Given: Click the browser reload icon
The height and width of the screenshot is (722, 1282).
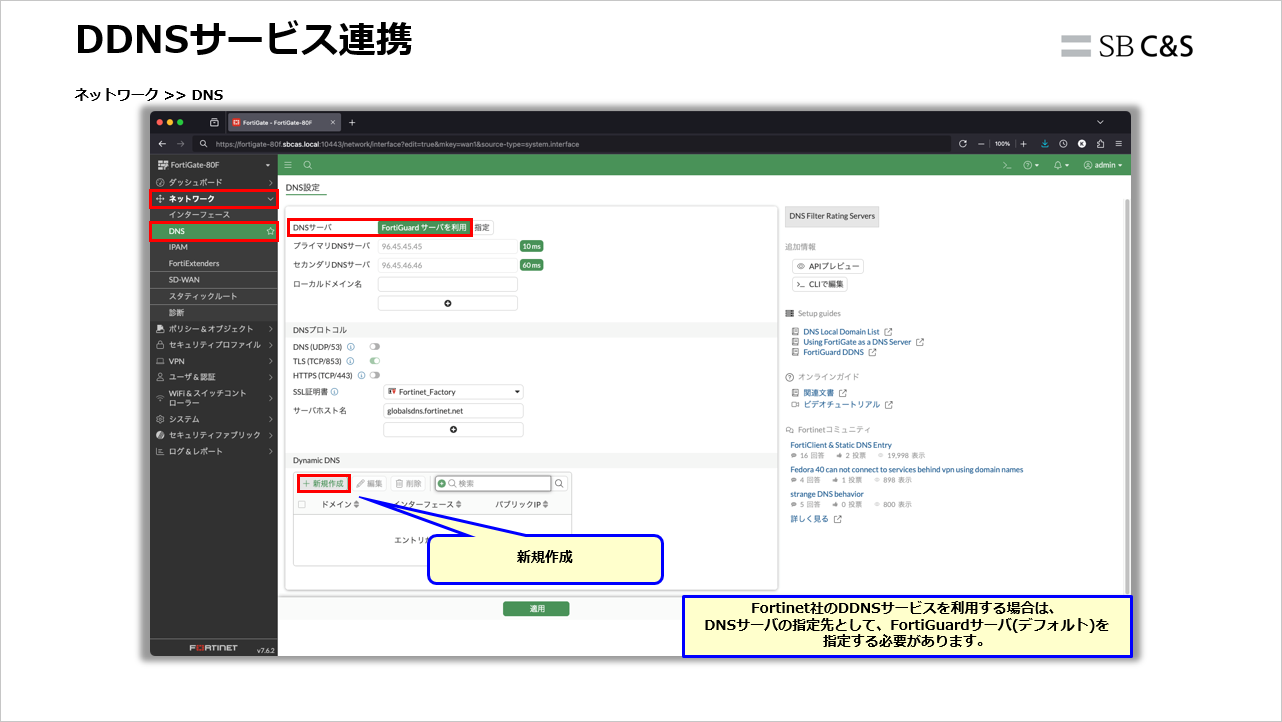Looking at the screenshot, I should tap(963, 144).
